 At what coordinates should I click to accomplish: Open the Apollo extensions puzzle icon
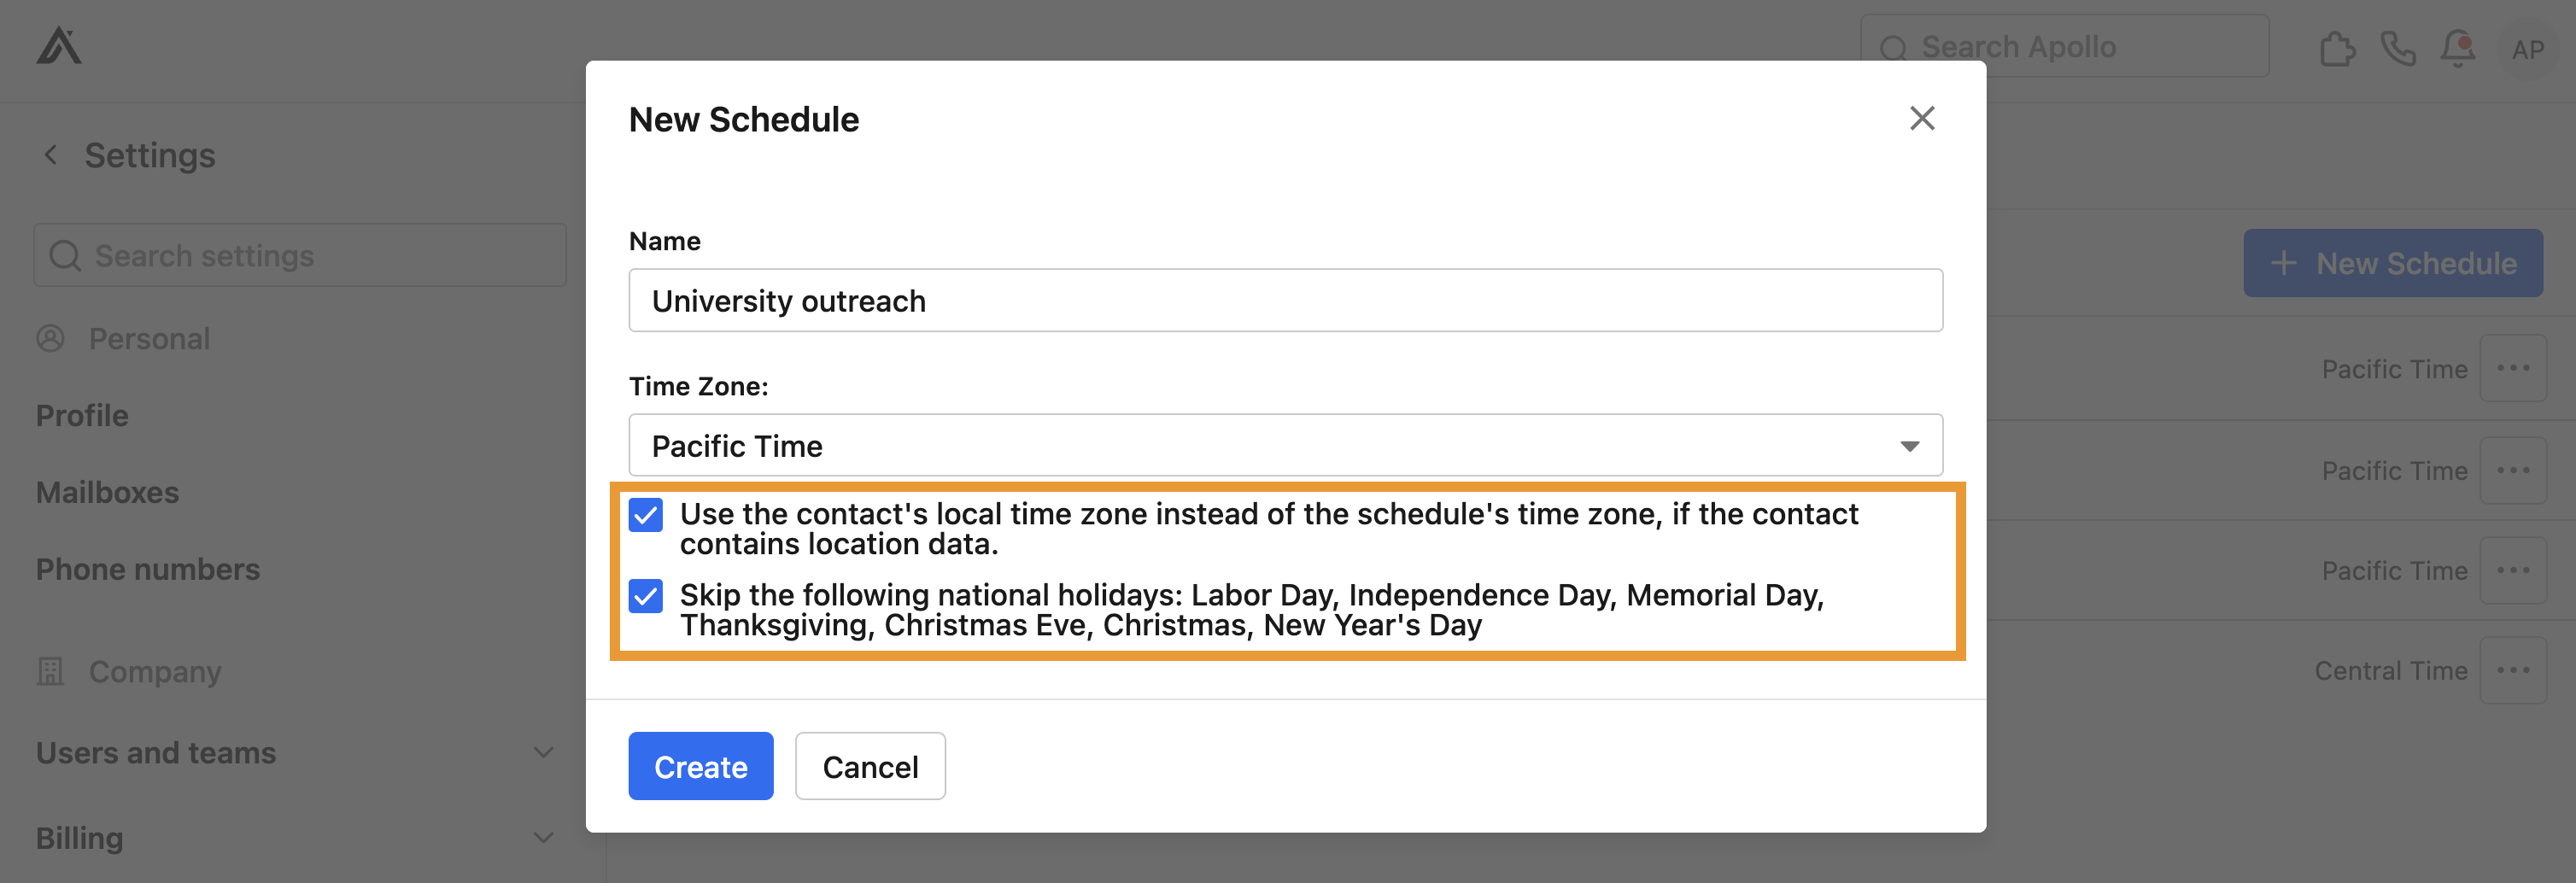[2337, 46]
